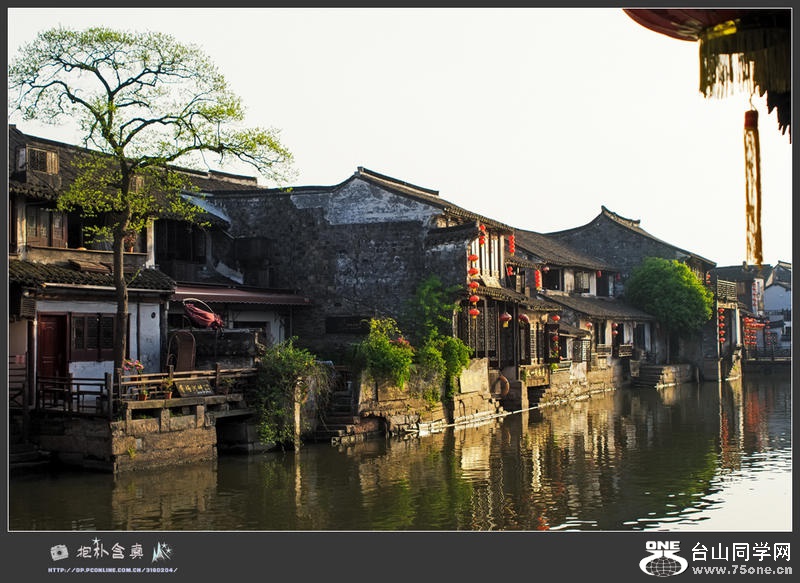Click the round lantern by the waterside doorway
Screen dimensions: 800x583
pos(506,318)
